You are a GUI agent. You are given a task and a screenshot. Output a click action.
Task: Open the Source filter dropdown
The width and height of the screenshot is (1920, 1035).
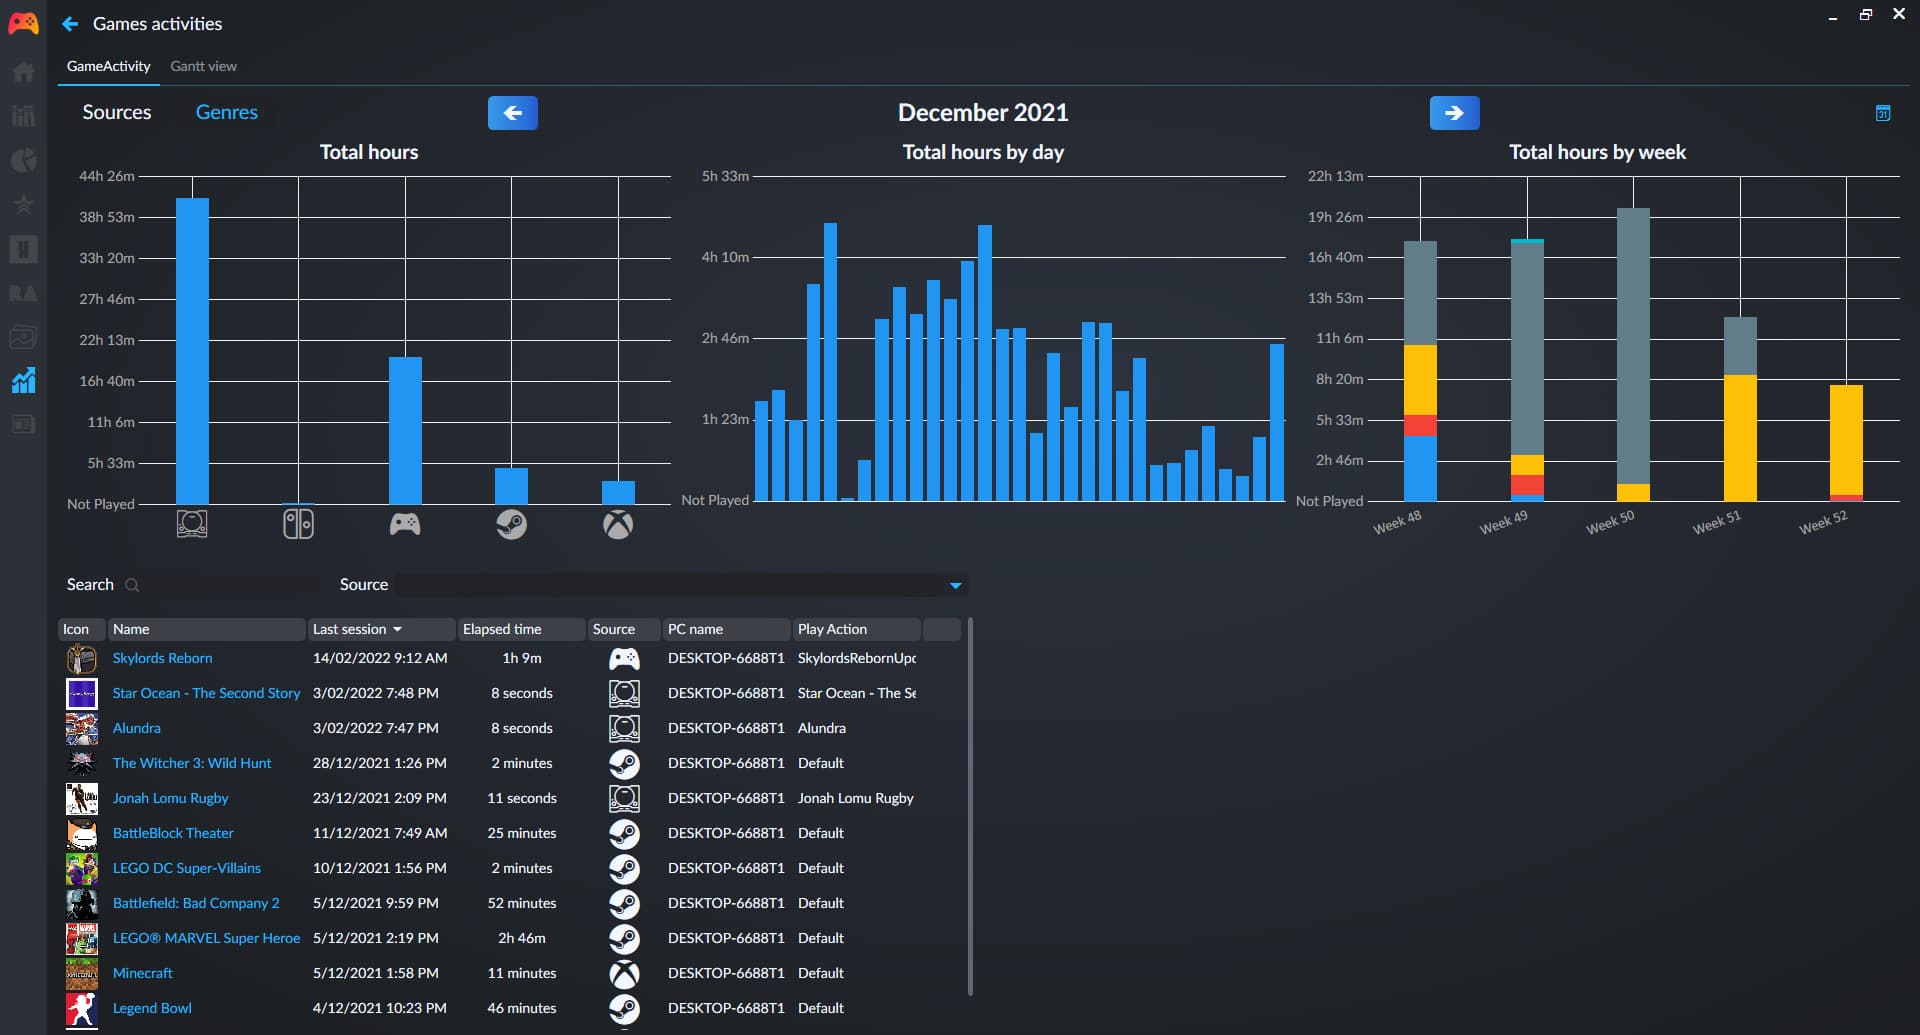pos(681,585)
